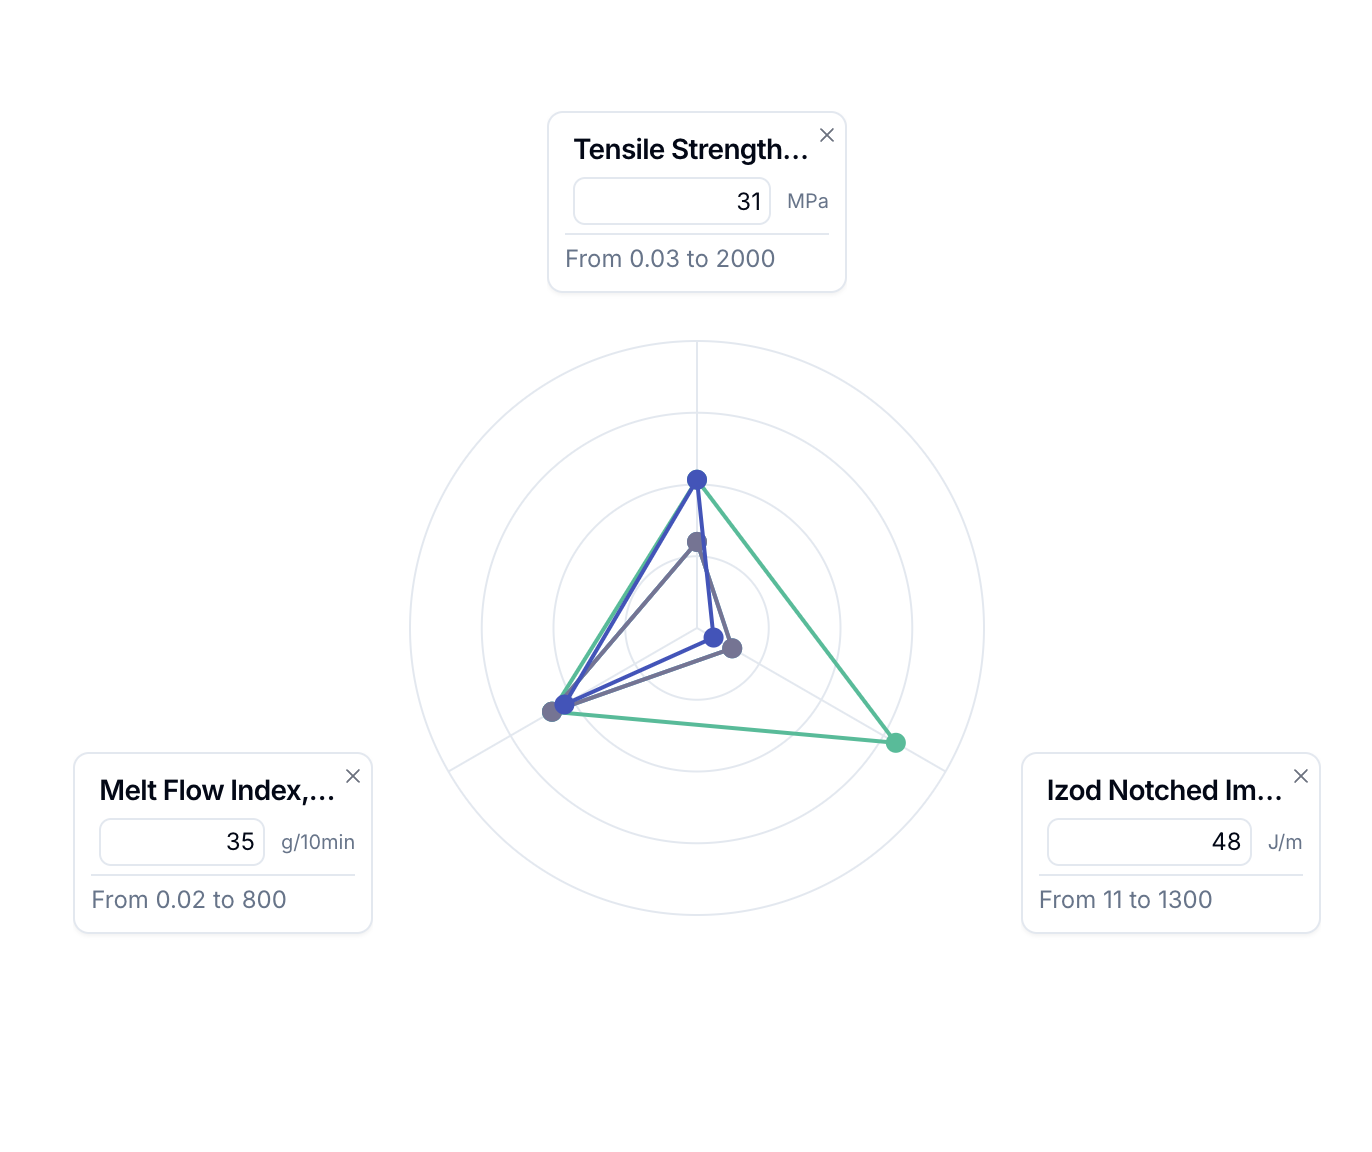This screenshot has width=1372, height=1152.
Task: Click the truncated Tensile Strength title
Action: tap(692, 148)
